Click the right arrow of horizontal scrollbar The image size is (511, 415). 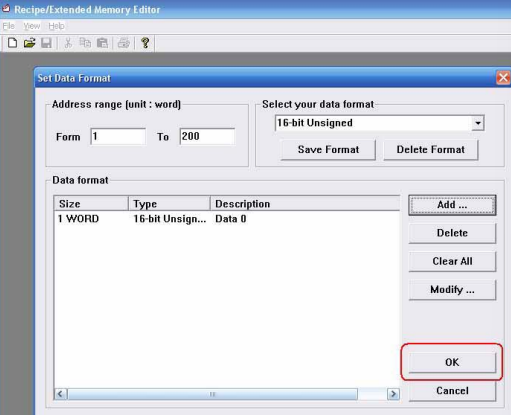click(x=393, y=394)
